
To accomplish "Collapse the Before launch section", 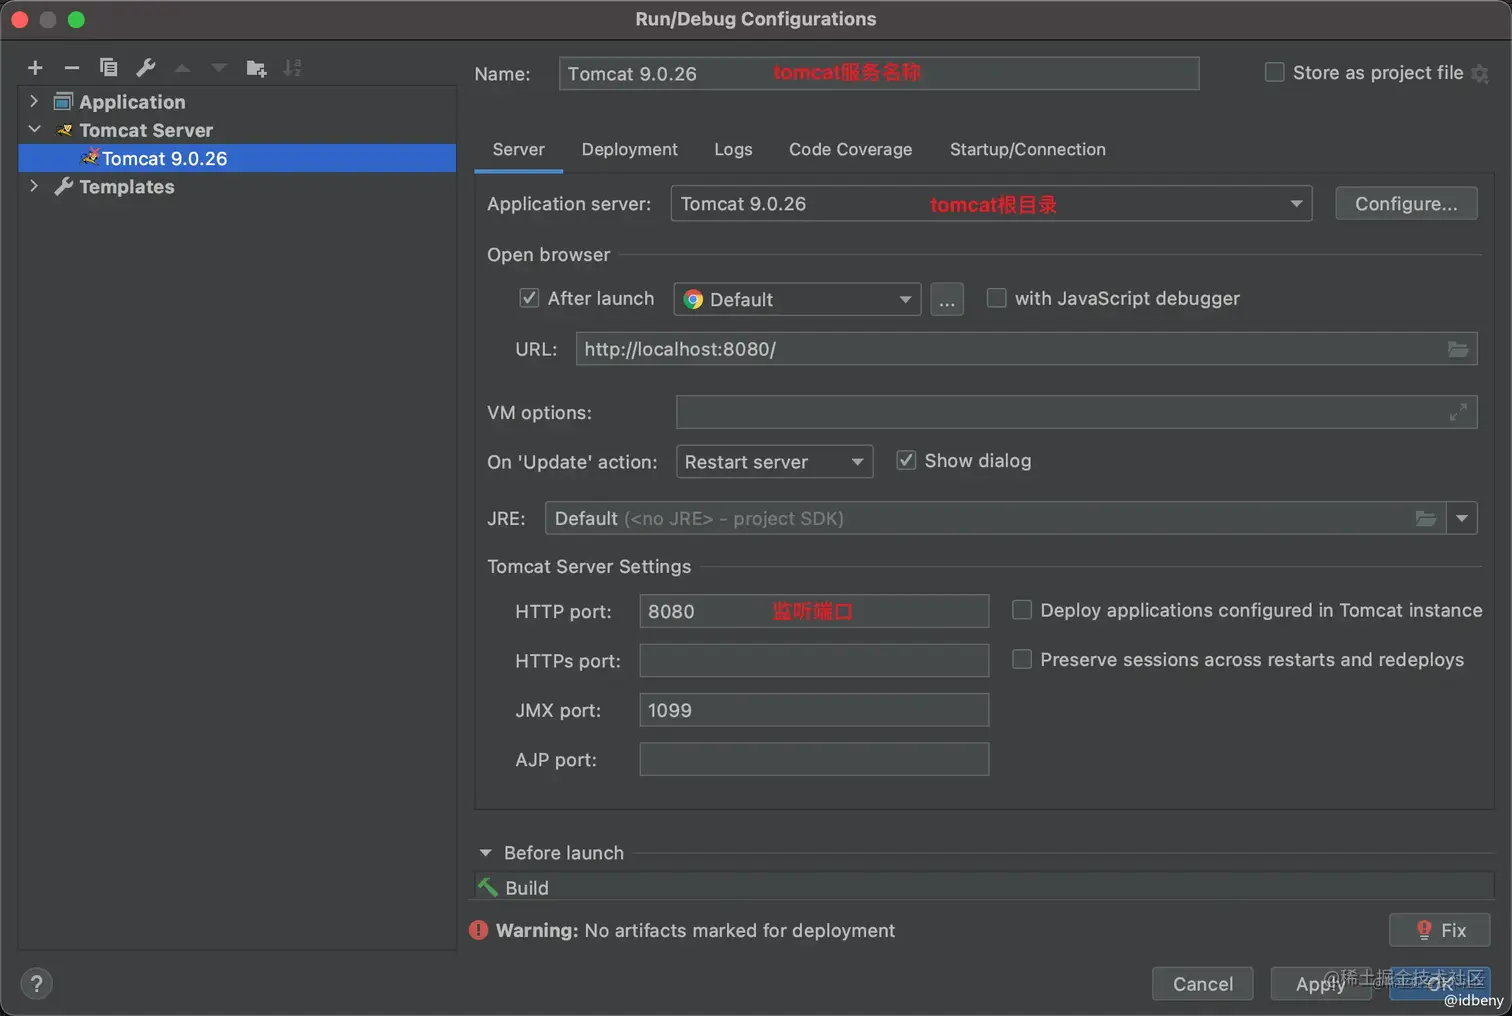I will tap(486, 853).
